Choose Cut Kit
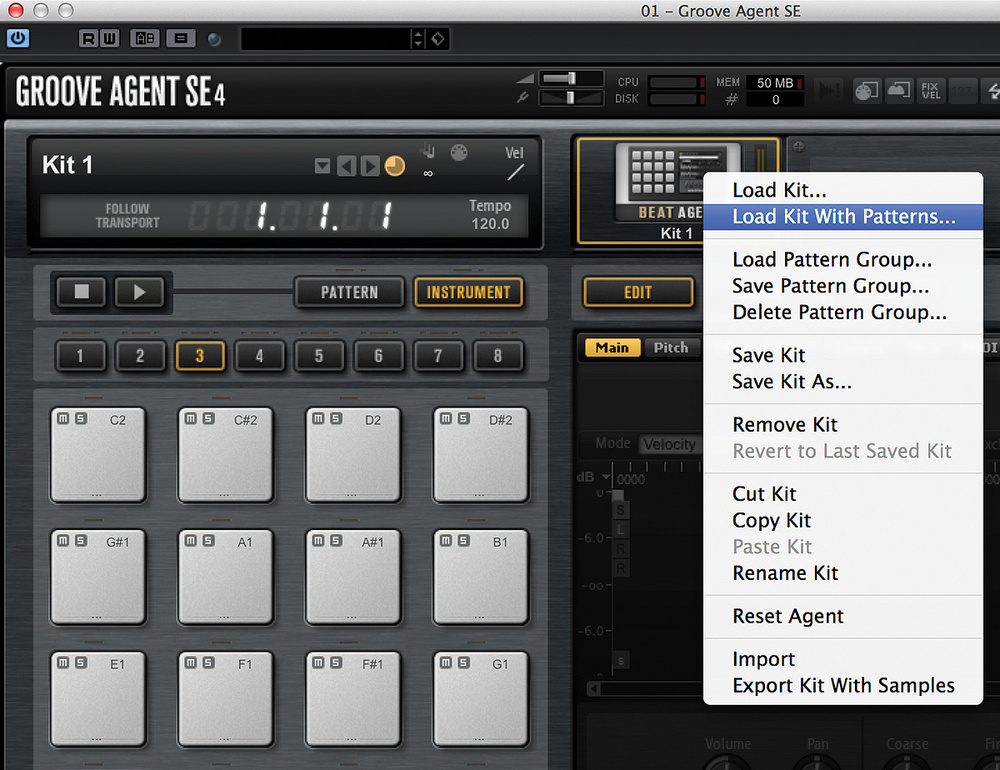 tap(842, 494)
